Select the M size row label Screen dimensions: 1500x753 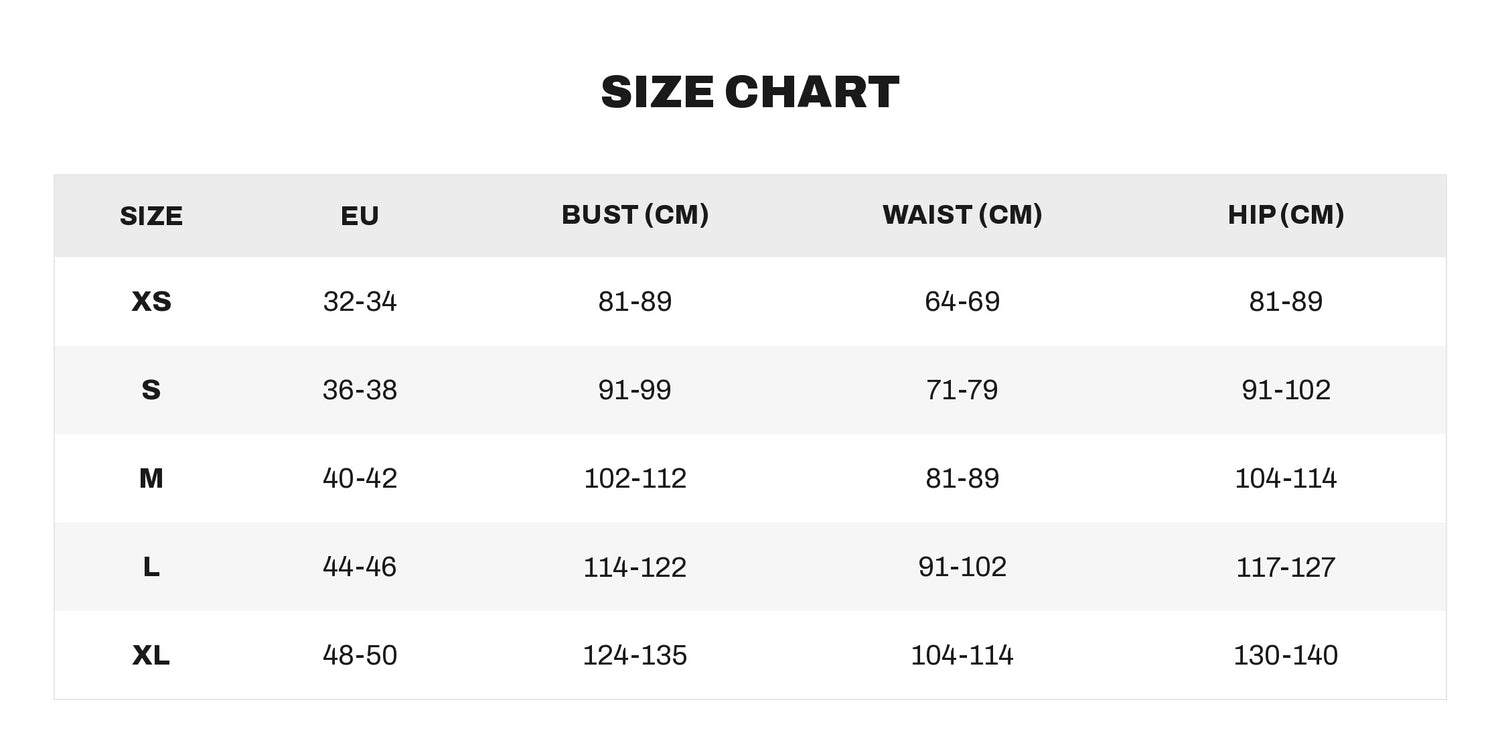(x=151, y=478)
